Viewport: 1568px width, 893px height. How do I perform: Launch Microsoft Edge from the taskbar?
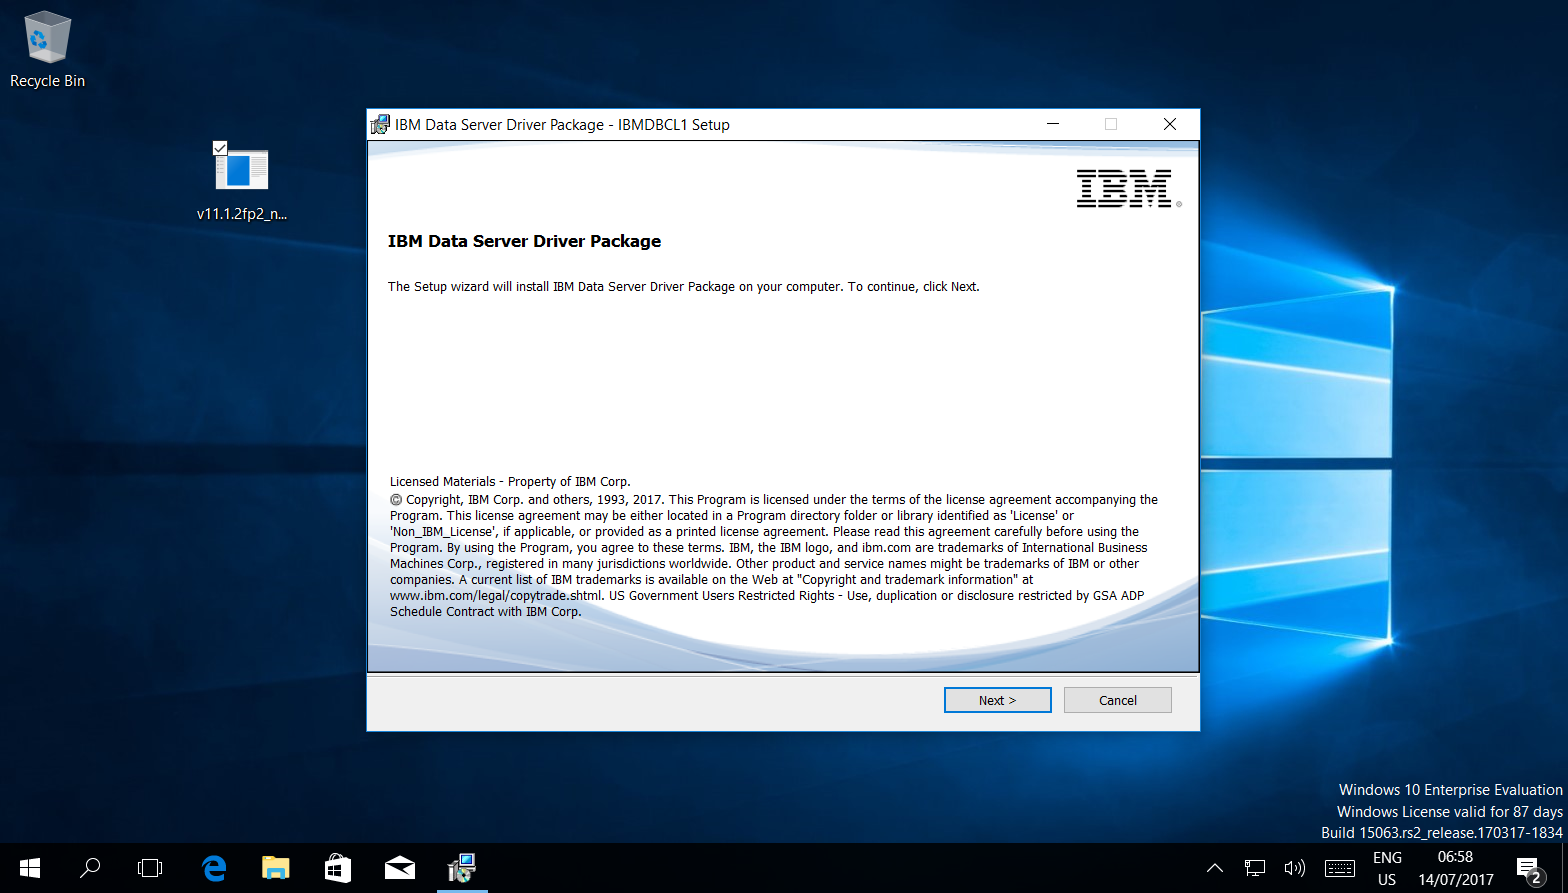coord(214,868)
